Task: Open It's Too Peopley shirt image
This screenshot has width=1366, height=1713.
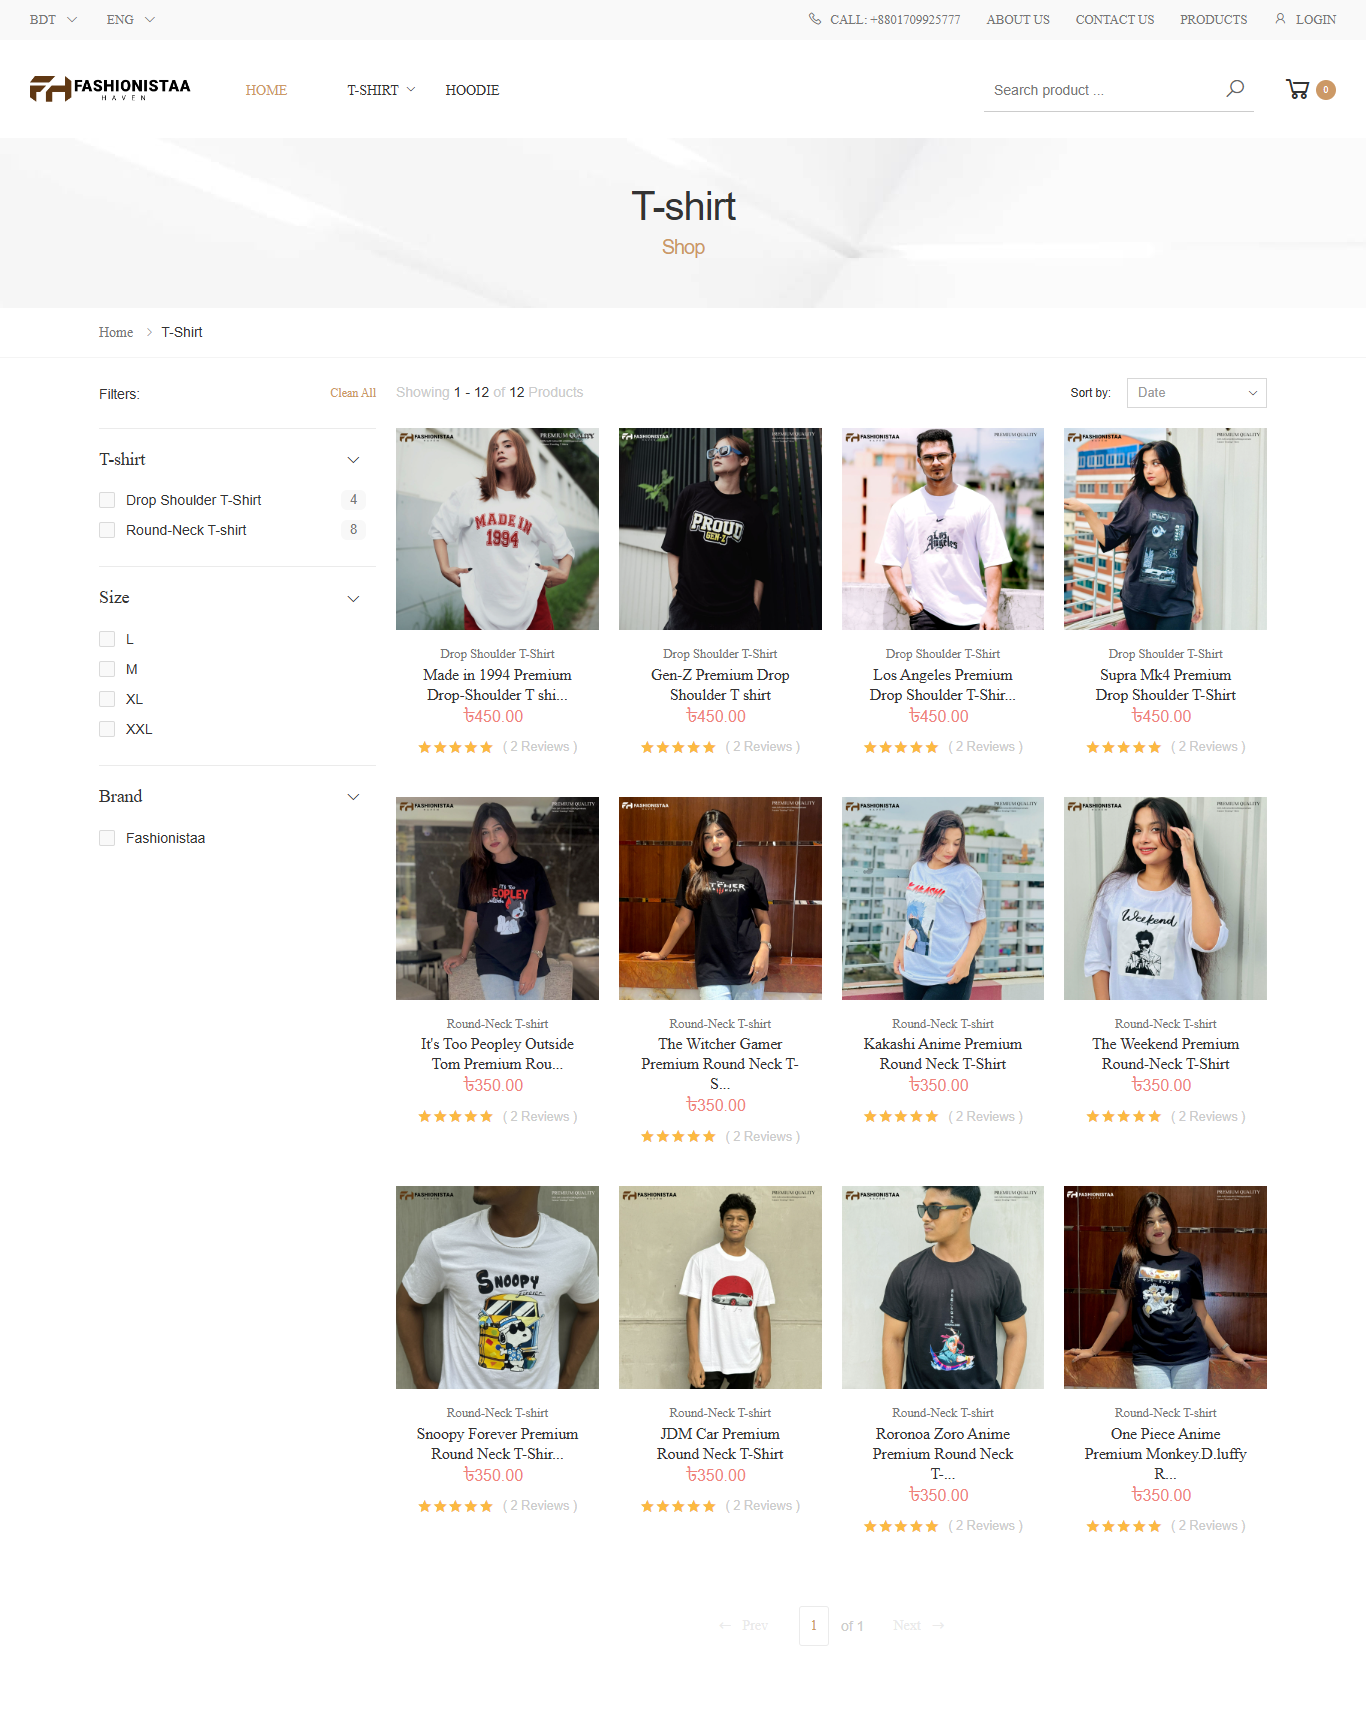Action: click(x=497, y=898)
